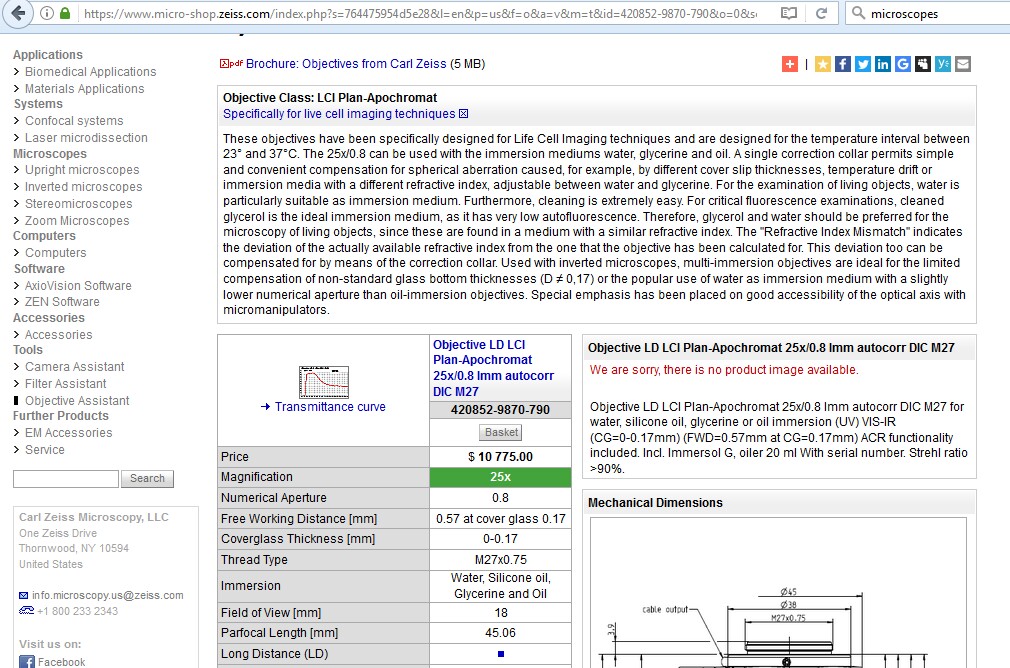The width and height of the screenshot is (1010, 668).
Task: Click the parfocal length value '45.06'
Action: (500, 633)
